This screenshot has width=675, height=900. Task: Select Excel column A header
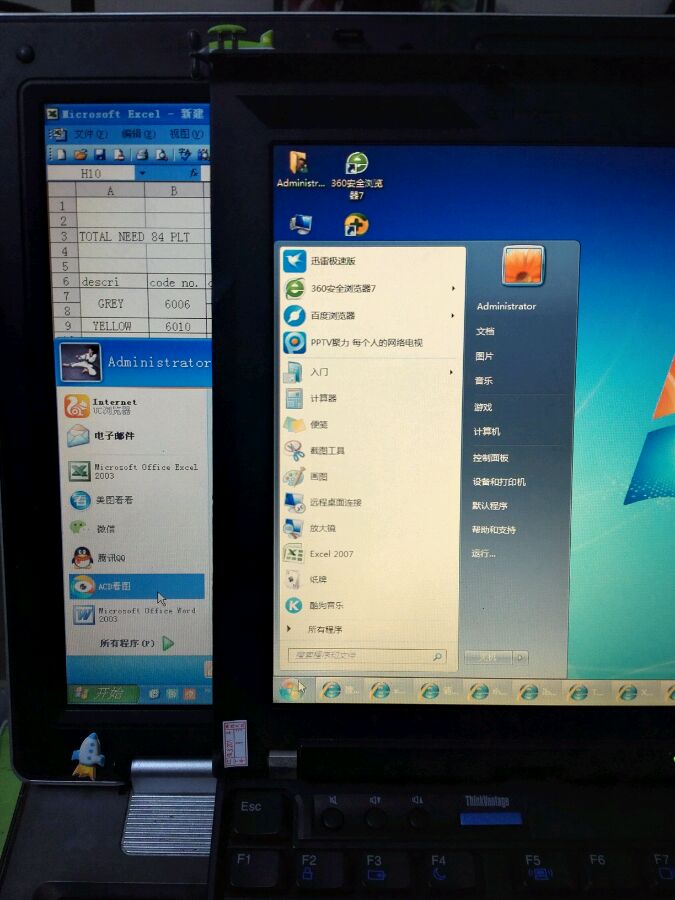(110, 191)
